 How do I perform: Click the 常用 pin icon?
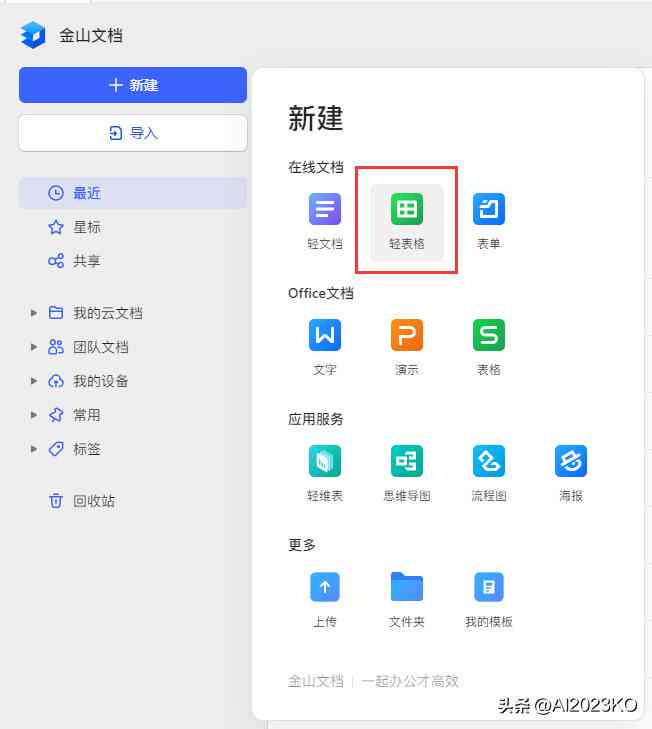(x=56, y=415)
